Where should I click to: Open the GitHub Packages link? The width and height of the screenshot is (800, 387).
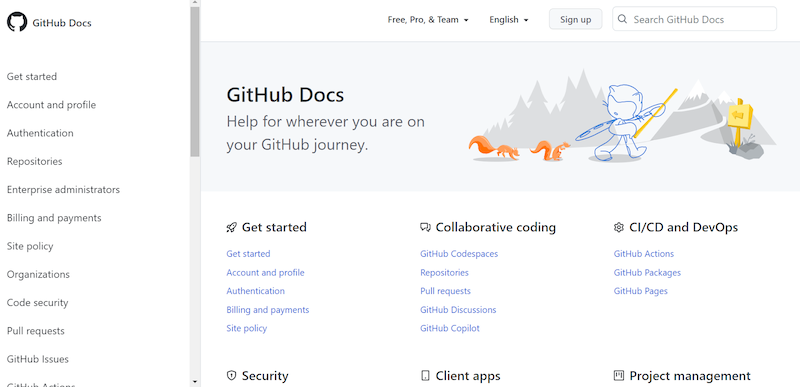tap(647, 272)
